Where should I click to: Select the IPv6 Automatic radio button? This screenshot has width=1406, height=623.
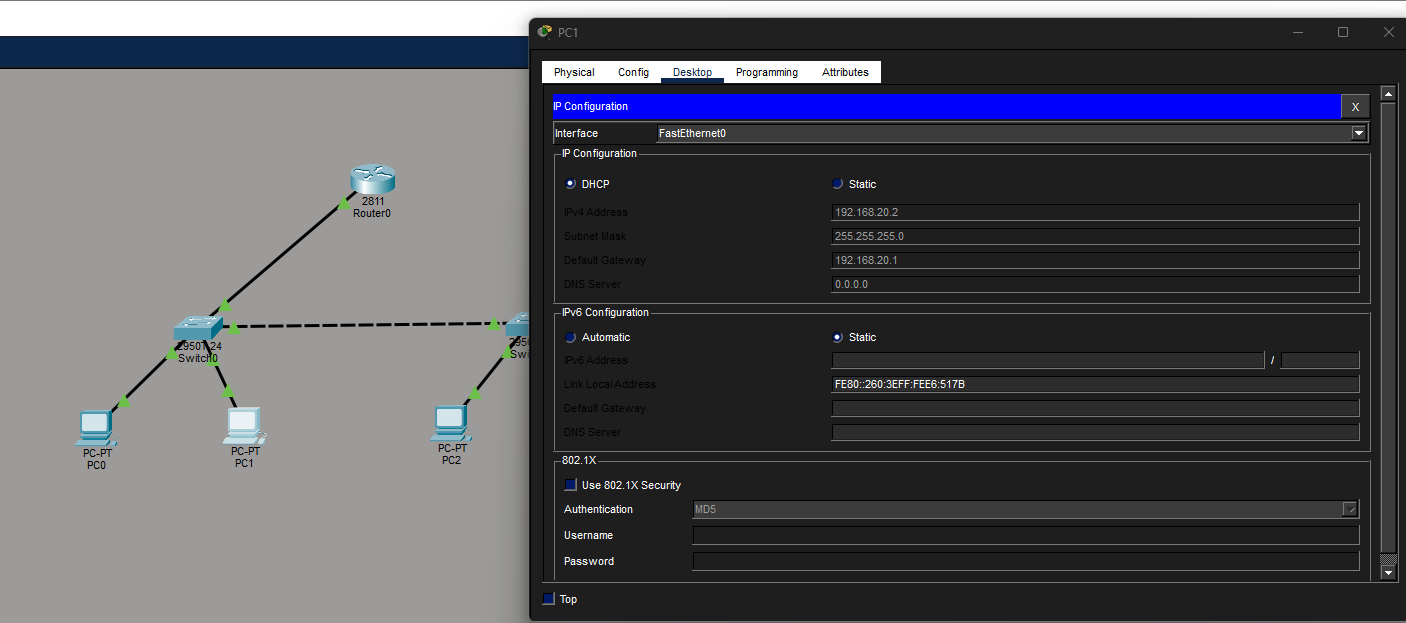point(571,338)
